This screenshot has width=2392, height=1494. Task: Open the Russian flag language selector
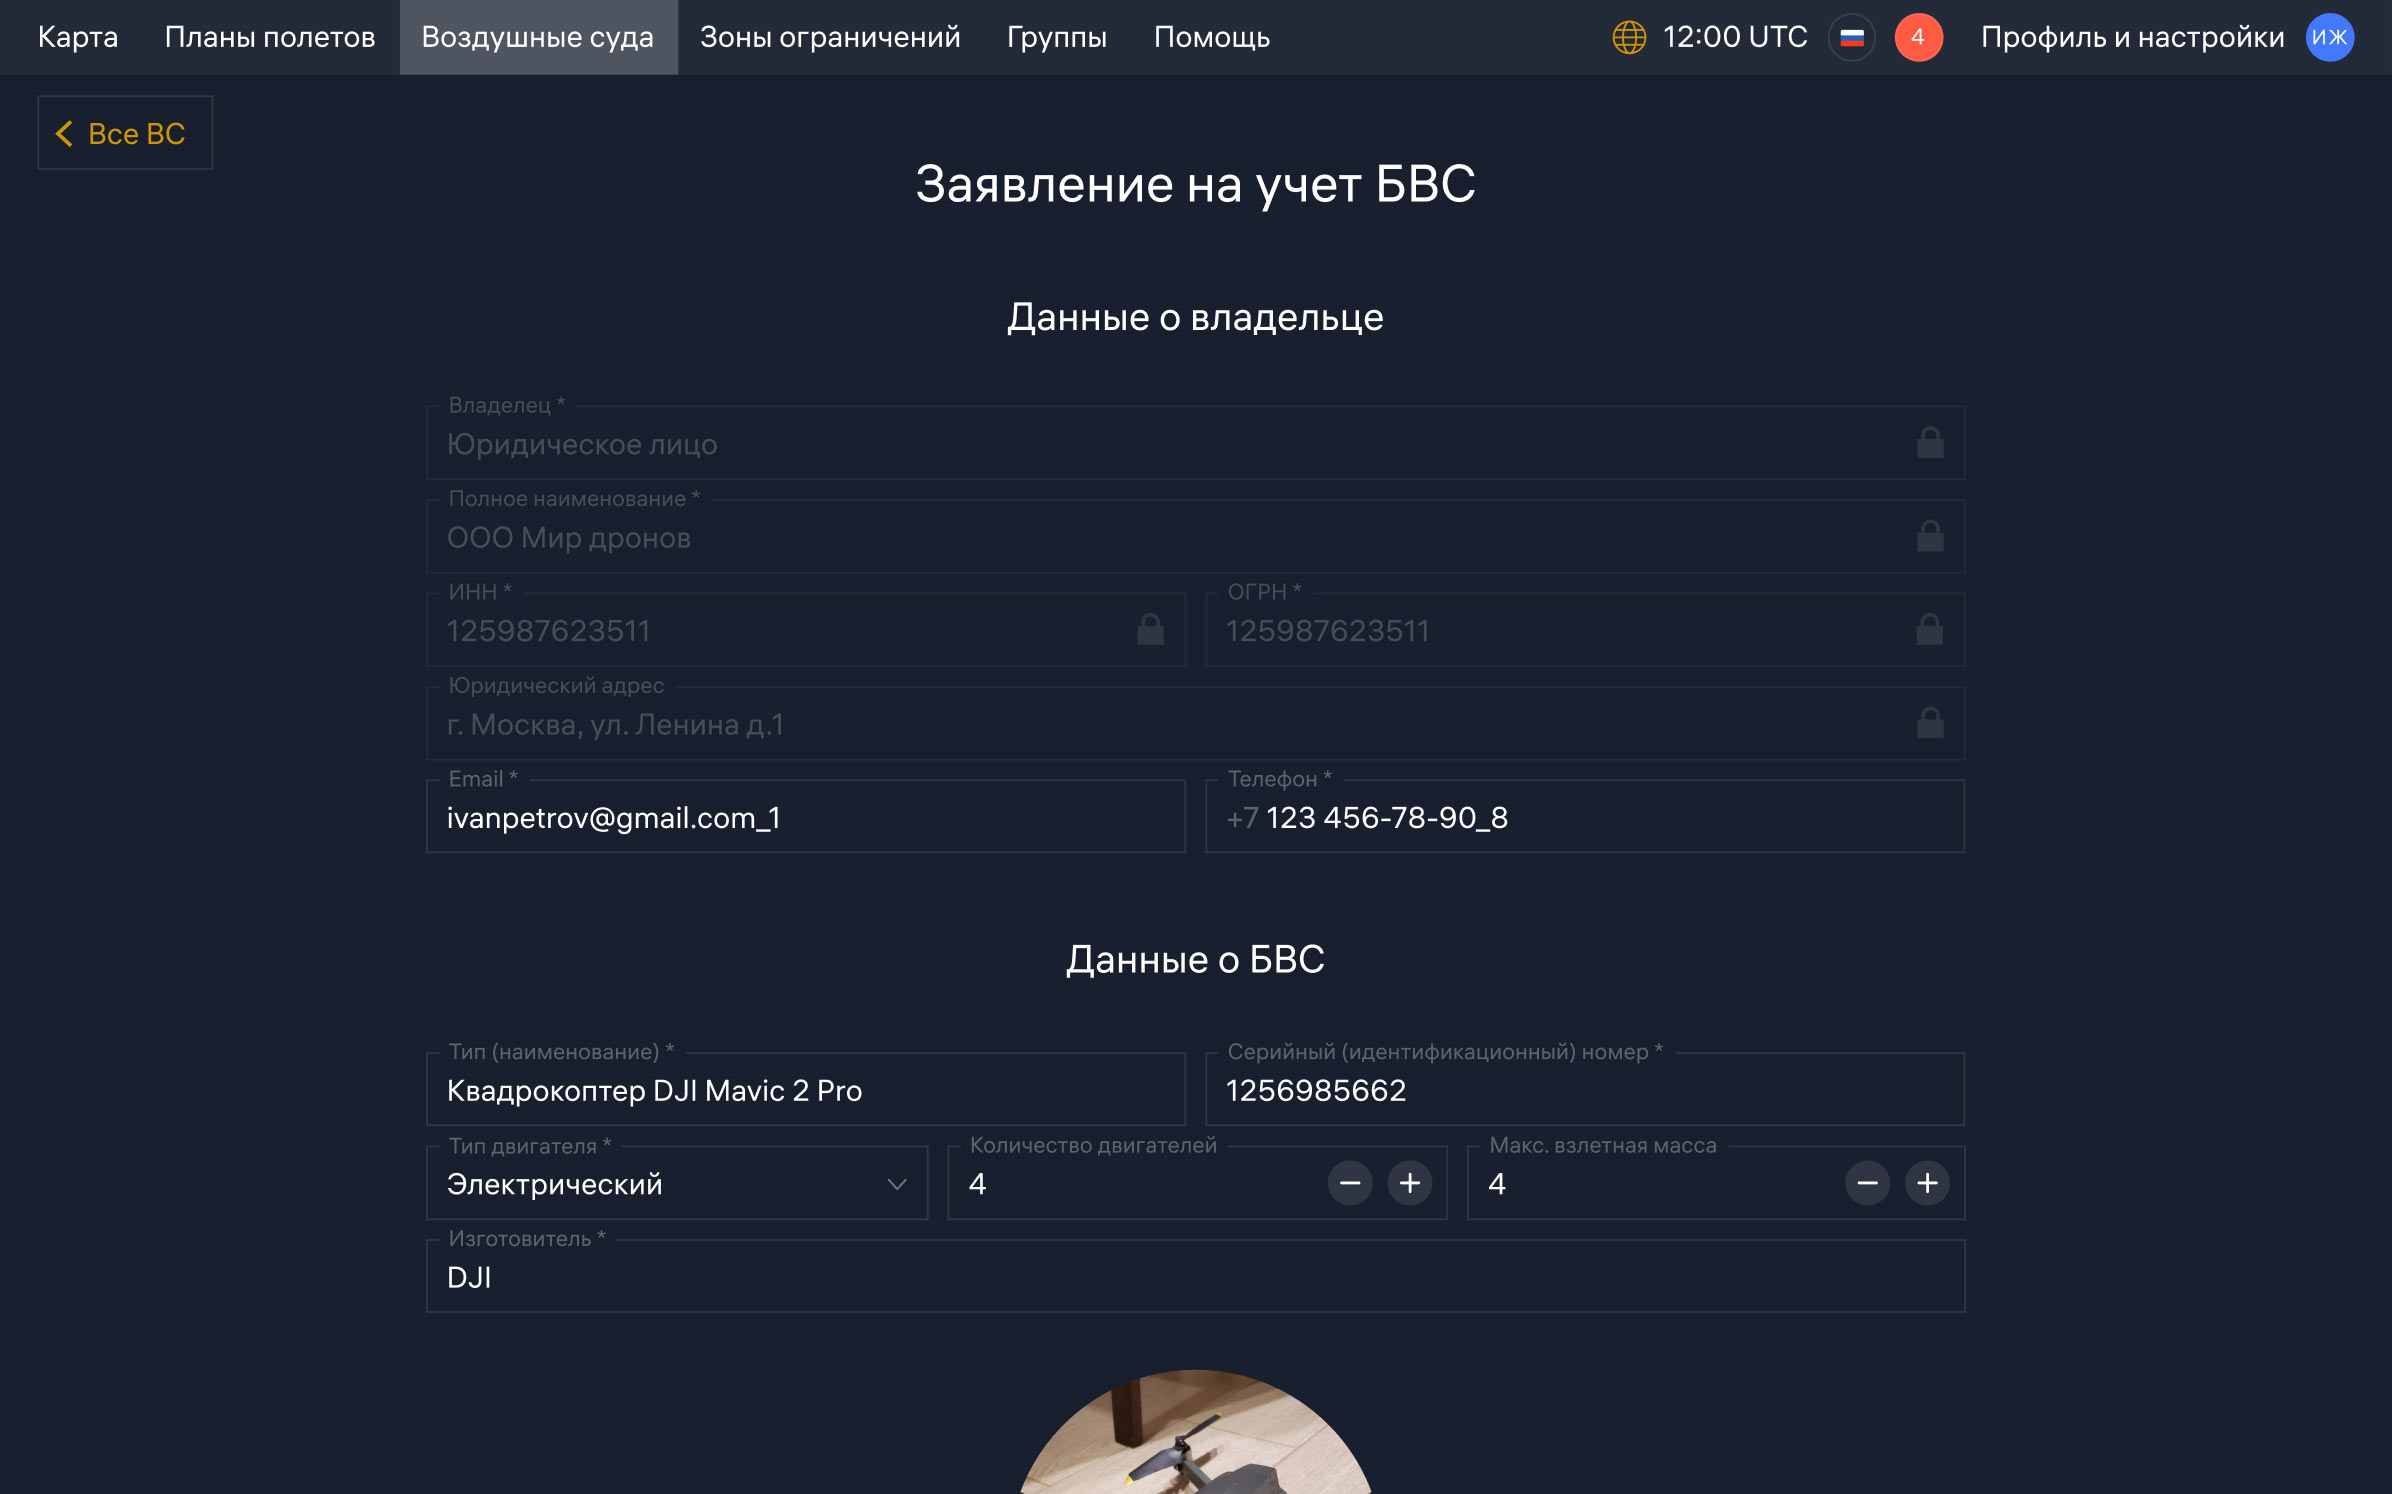(1852, 38)
